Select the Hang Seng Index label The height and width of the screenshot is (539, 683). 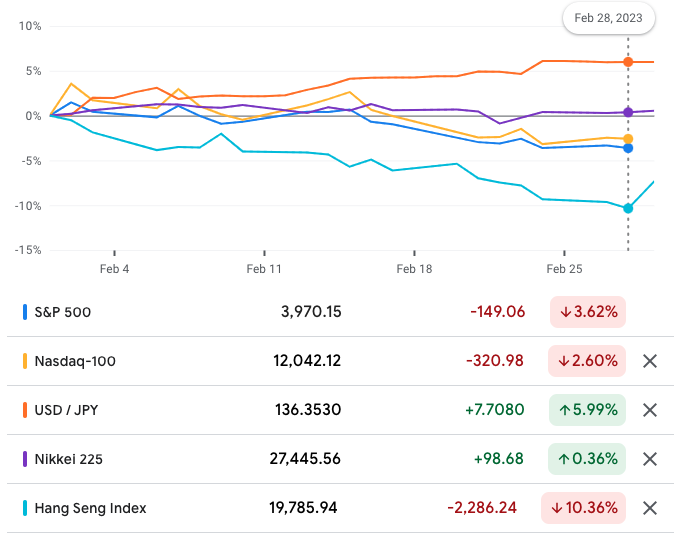coord(90,508)
